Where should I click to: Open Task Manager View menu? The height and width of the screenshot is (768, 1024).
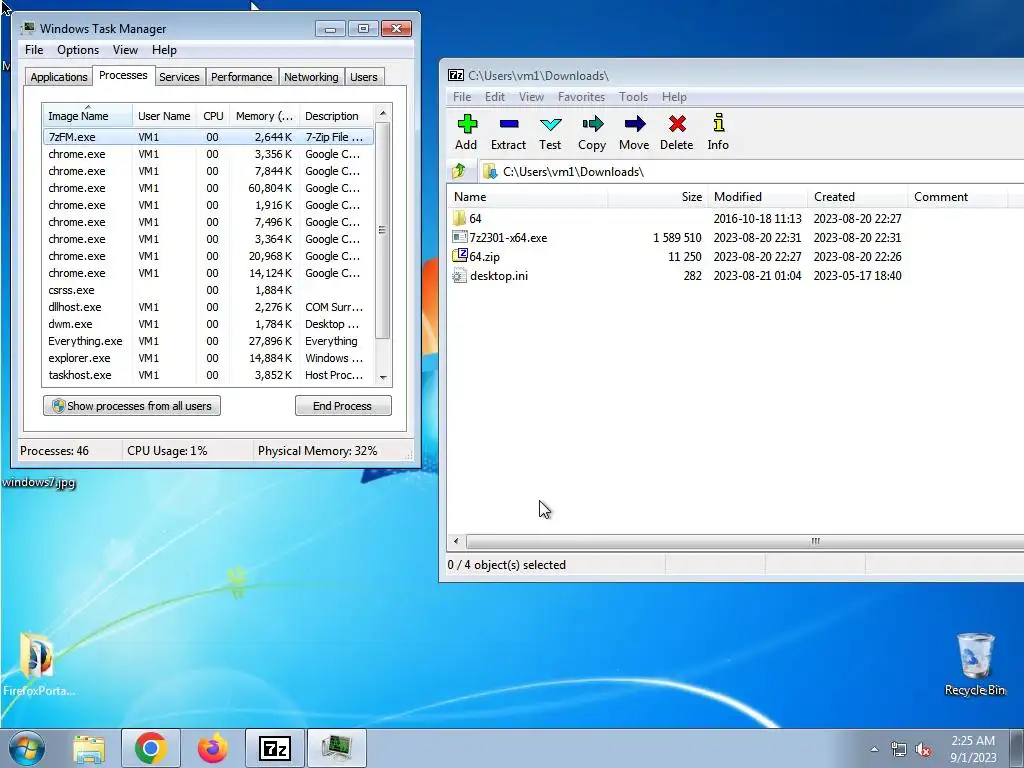click(x=125, y=50)
